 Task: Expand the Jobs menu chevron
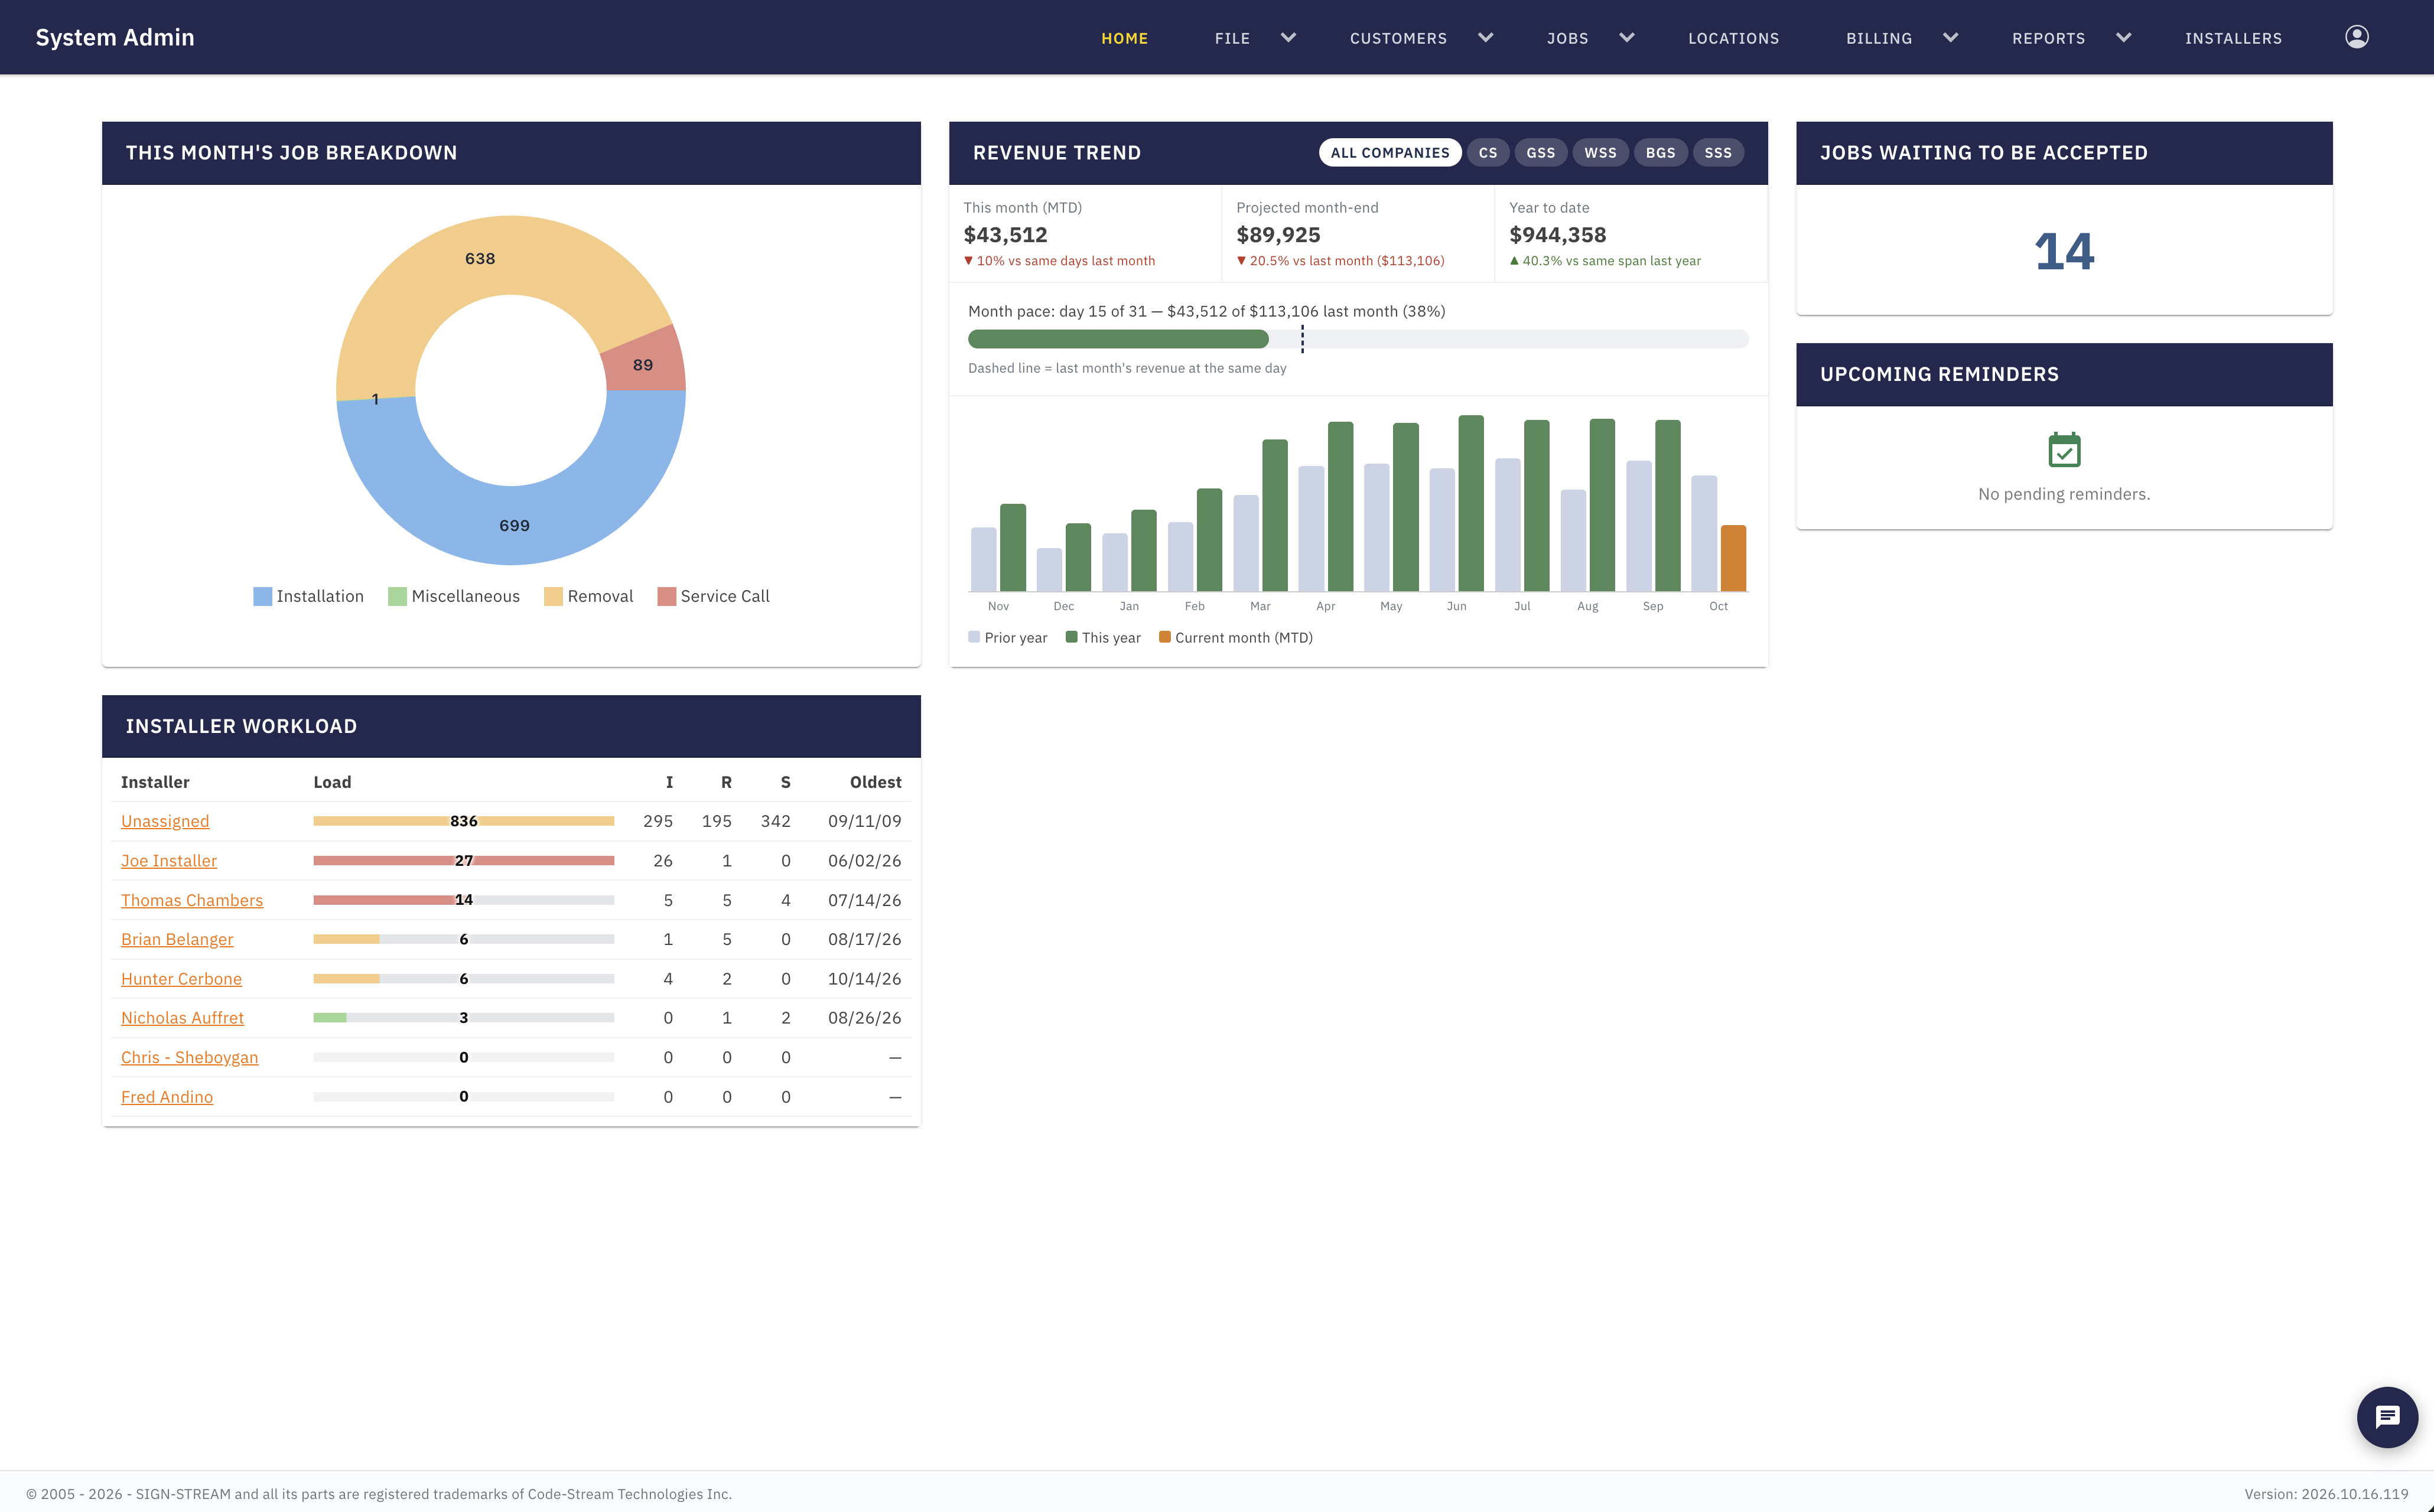click(x=1626, y=38)
